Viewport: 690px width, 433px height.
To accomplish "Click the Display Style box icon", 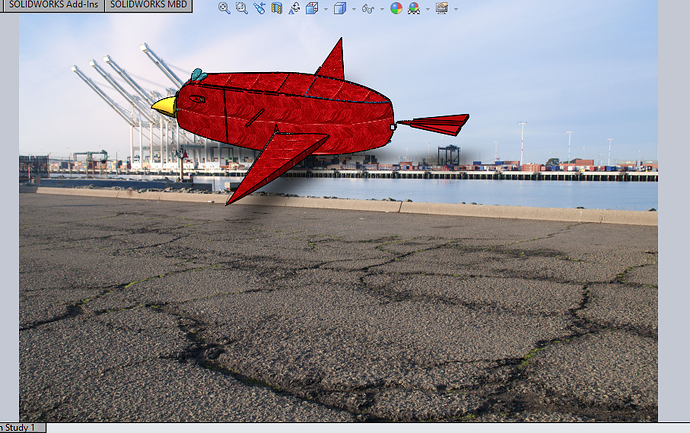I will [339, 8].
